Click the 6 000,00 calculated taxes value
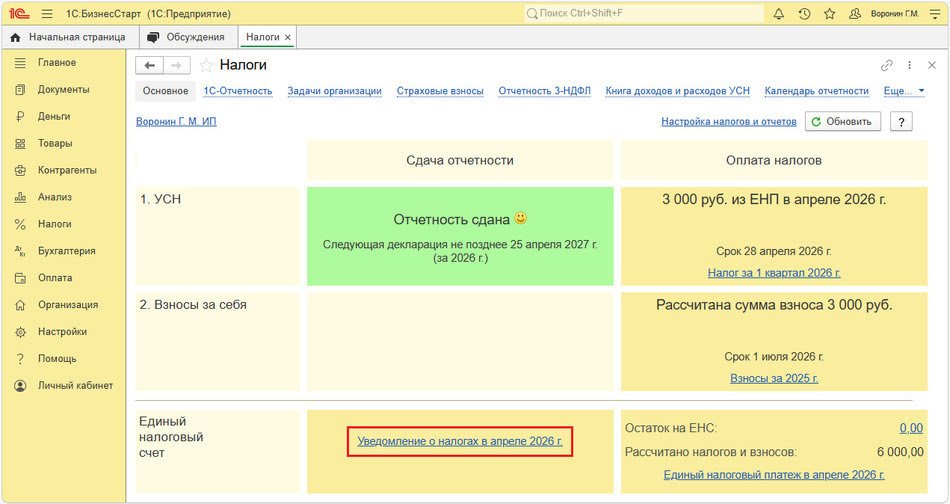This screenshot has width=950, height=504. tap(900, 452)
